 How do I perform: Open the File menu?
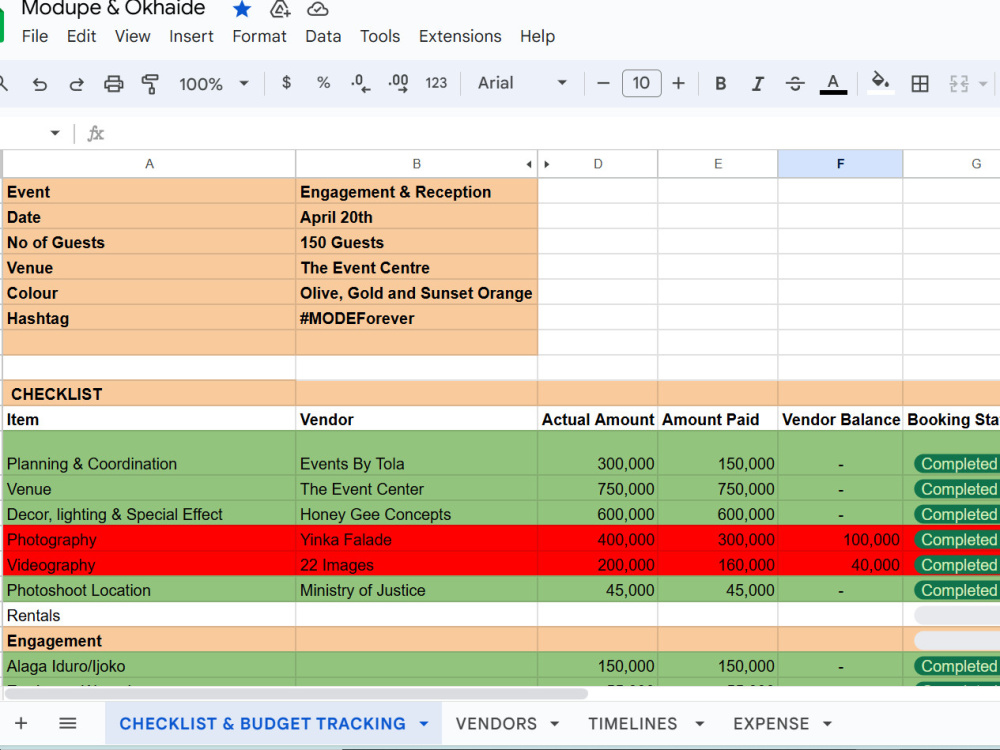tap(34, 36)
